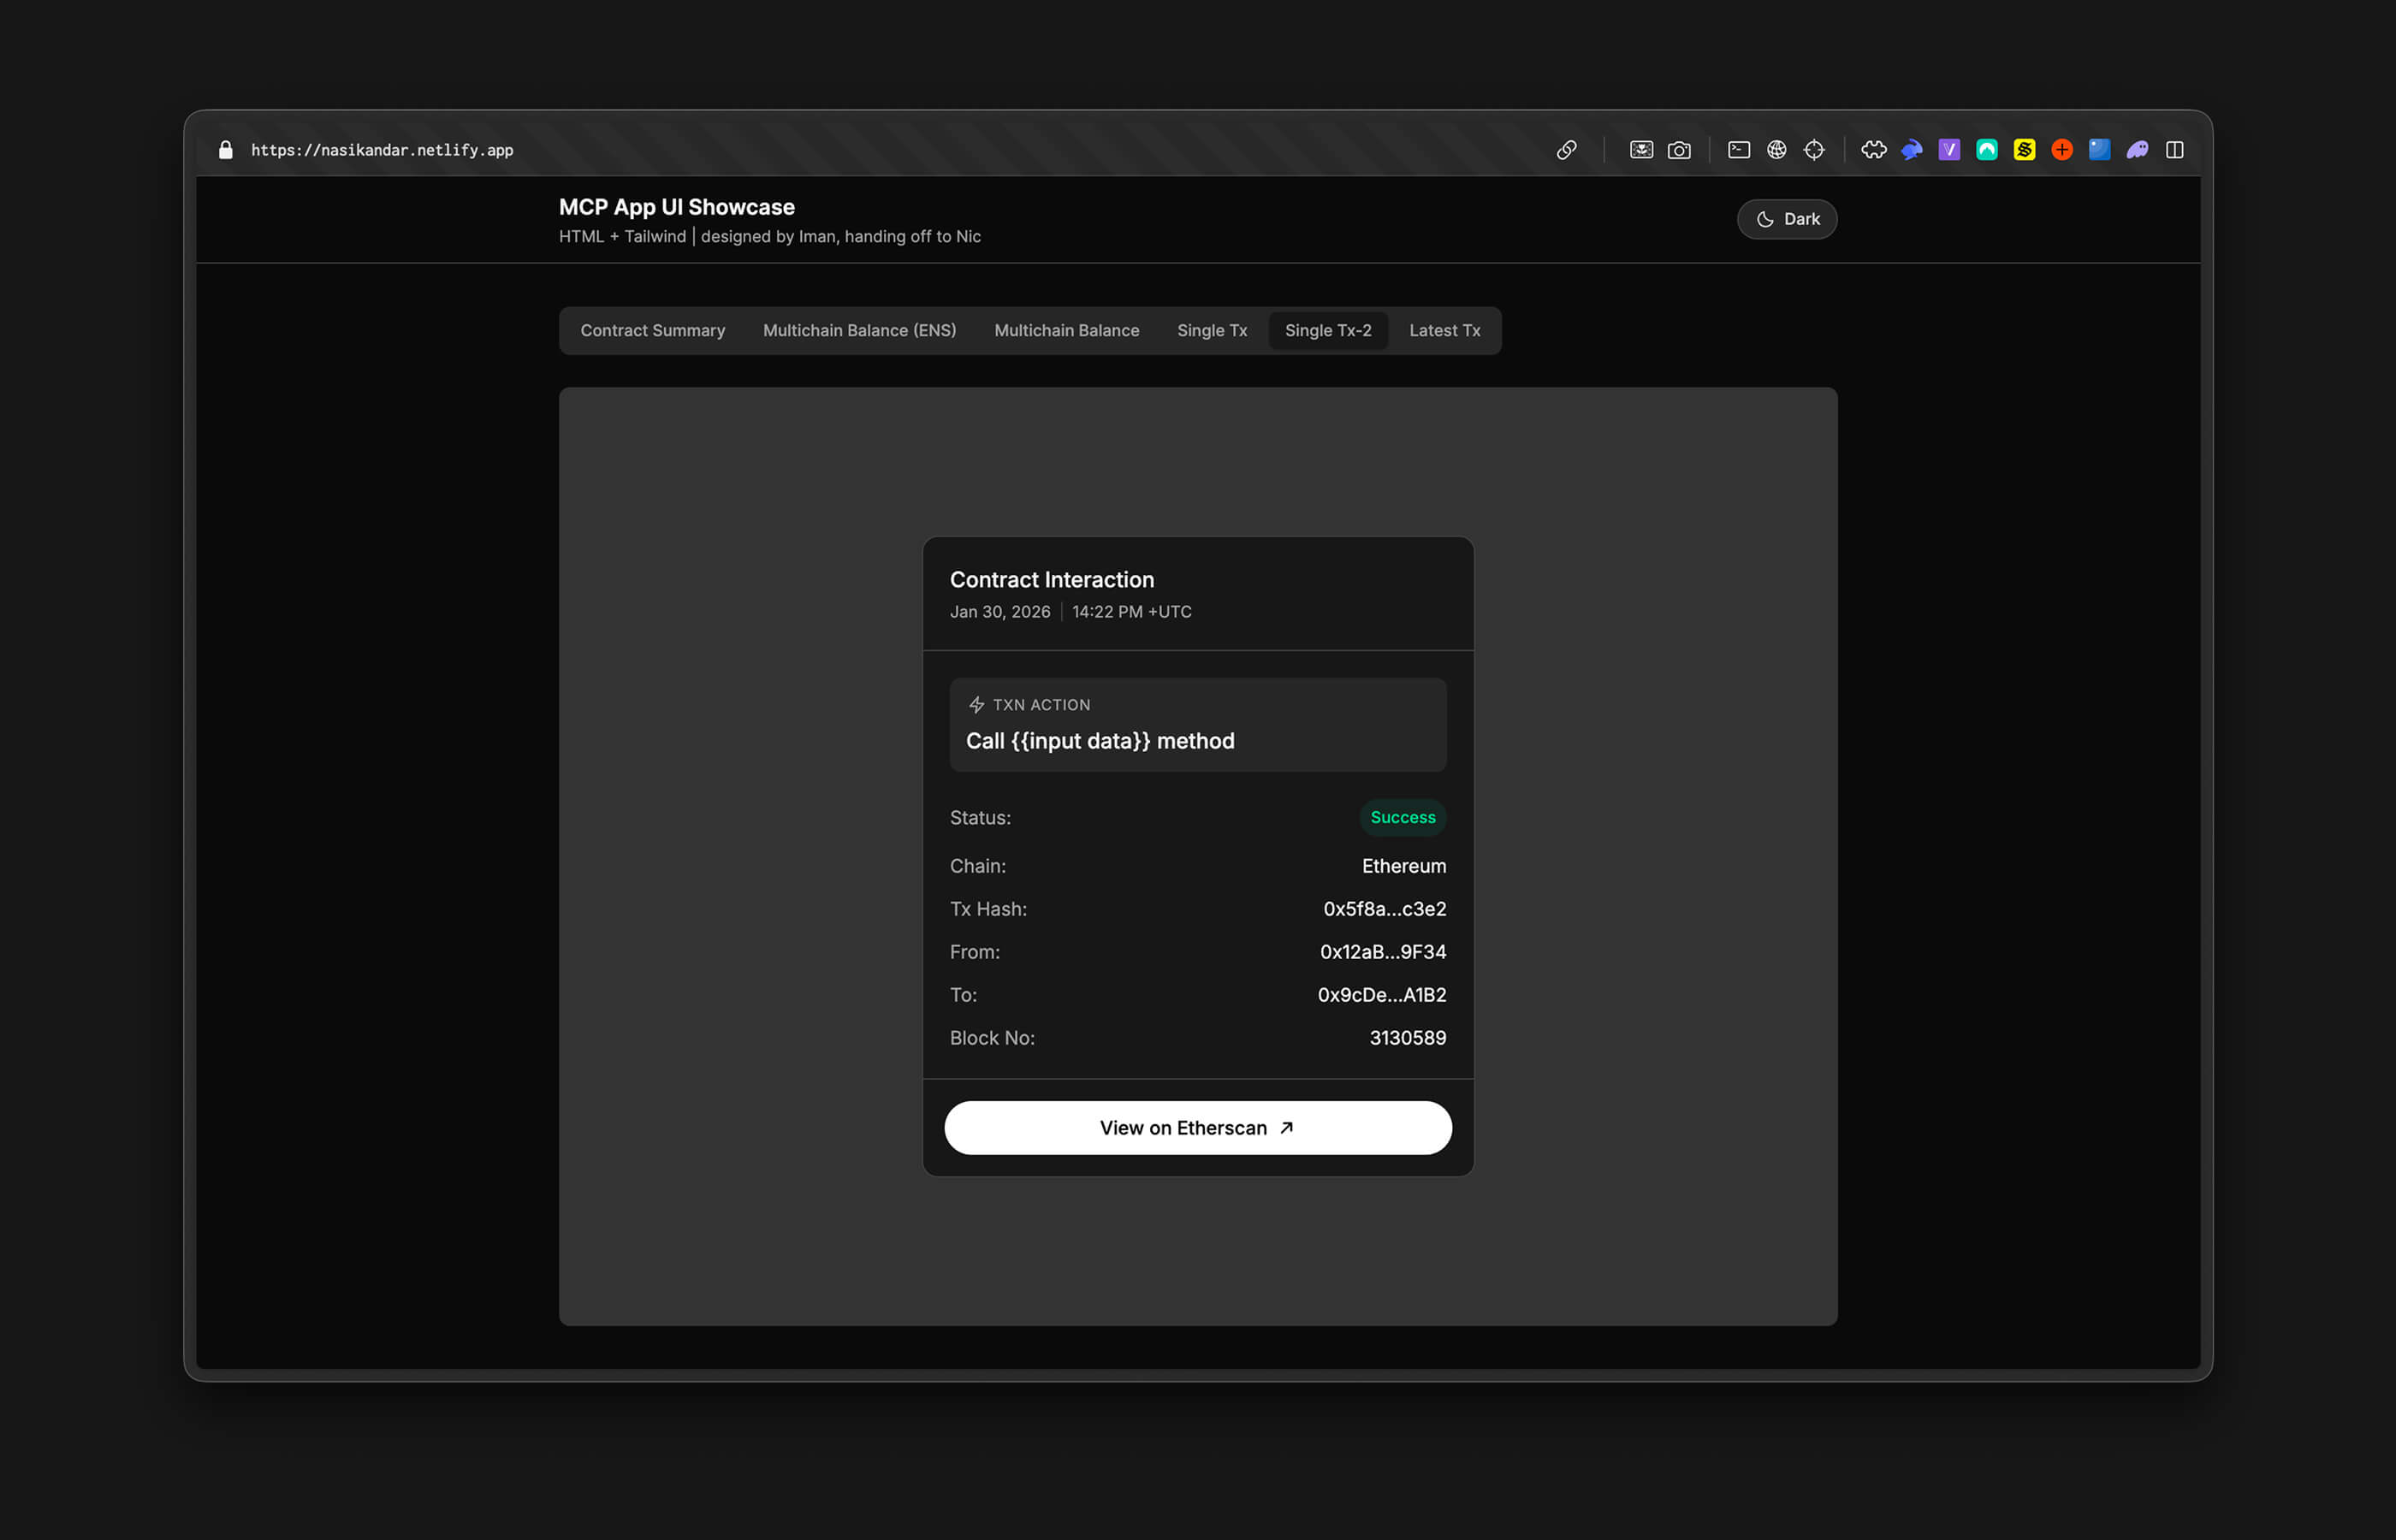Click the URL address nasikandar.netlify.app
This screenshot has width=2396, height=1540.
pos(381,150)
